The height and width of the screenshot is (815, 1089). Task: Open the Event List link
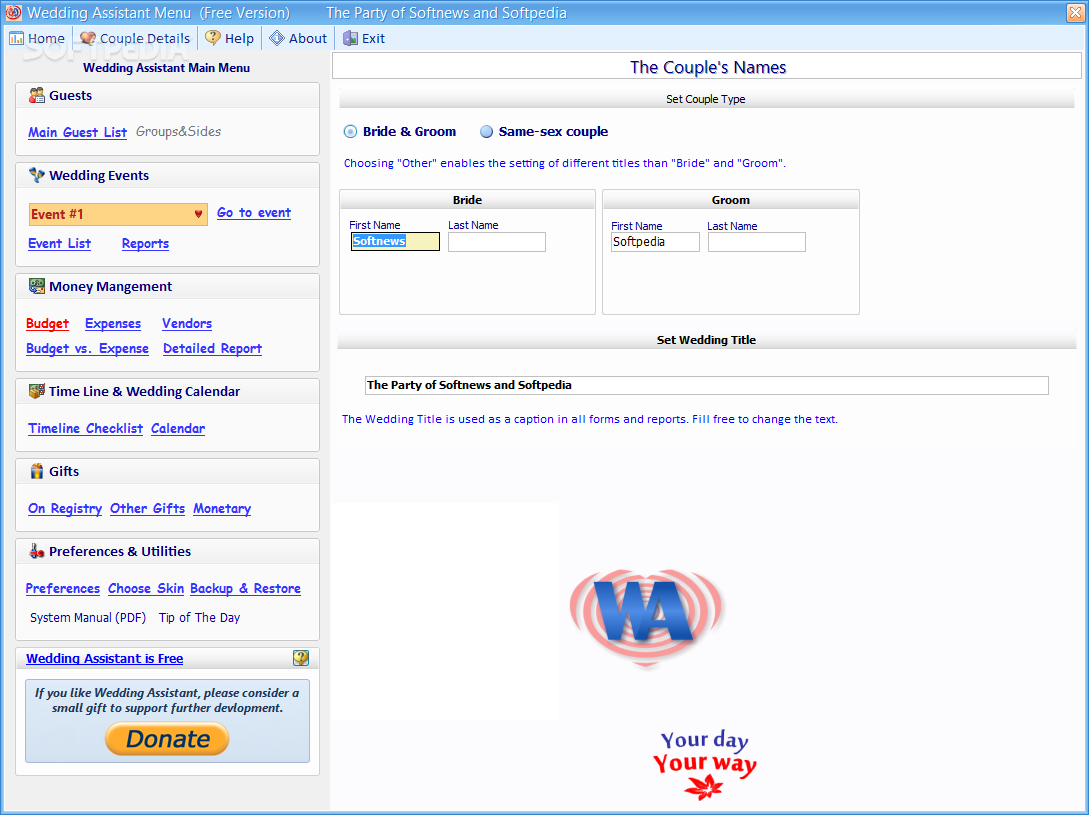tap(59, 243)
